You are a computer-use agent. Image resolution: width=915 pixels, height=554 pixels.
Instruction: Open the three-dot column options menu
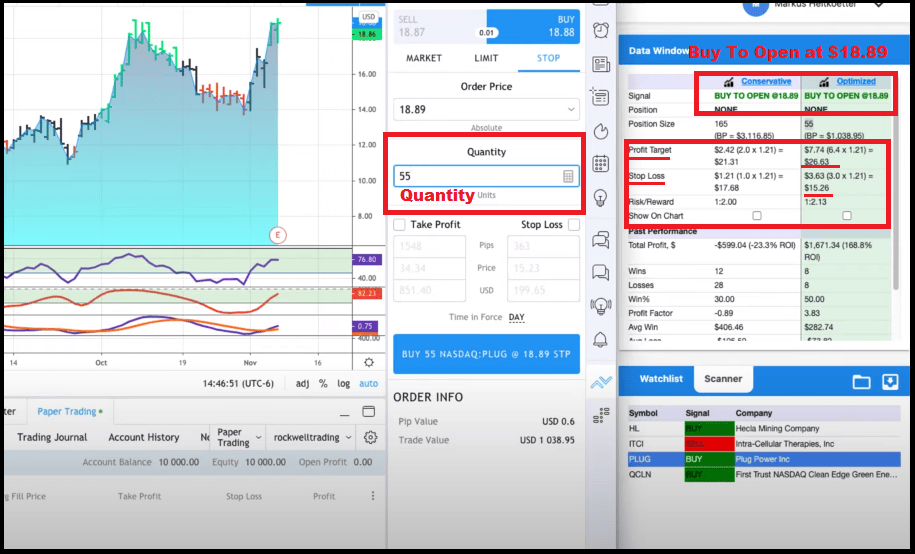click(373, 496)
